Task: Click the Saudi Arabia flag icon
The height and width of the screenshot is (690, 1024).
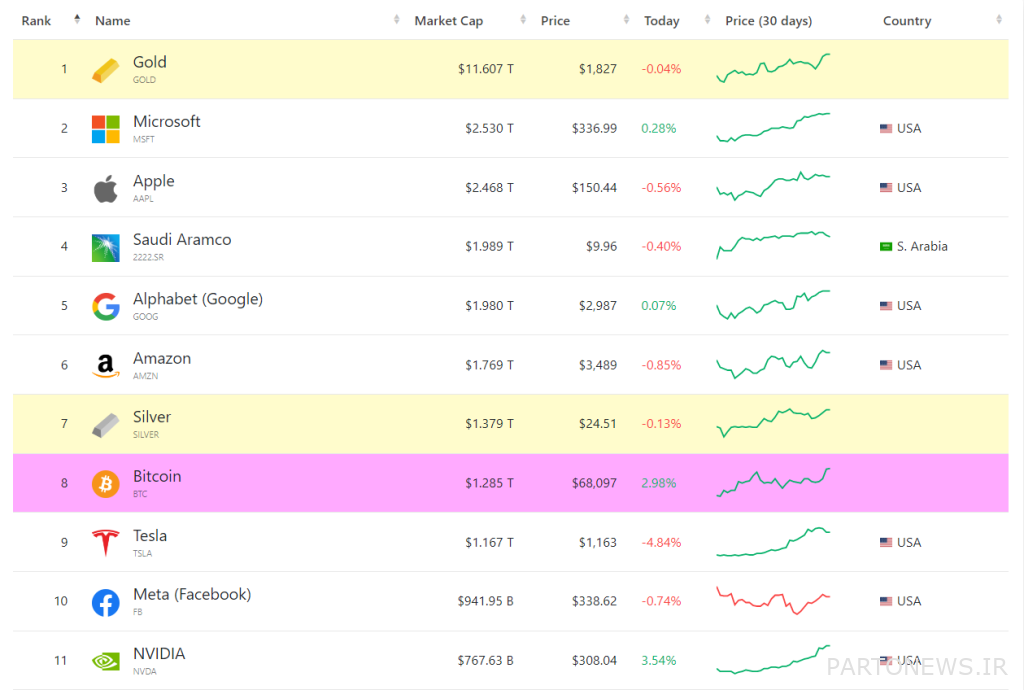Action: [886, 246]
